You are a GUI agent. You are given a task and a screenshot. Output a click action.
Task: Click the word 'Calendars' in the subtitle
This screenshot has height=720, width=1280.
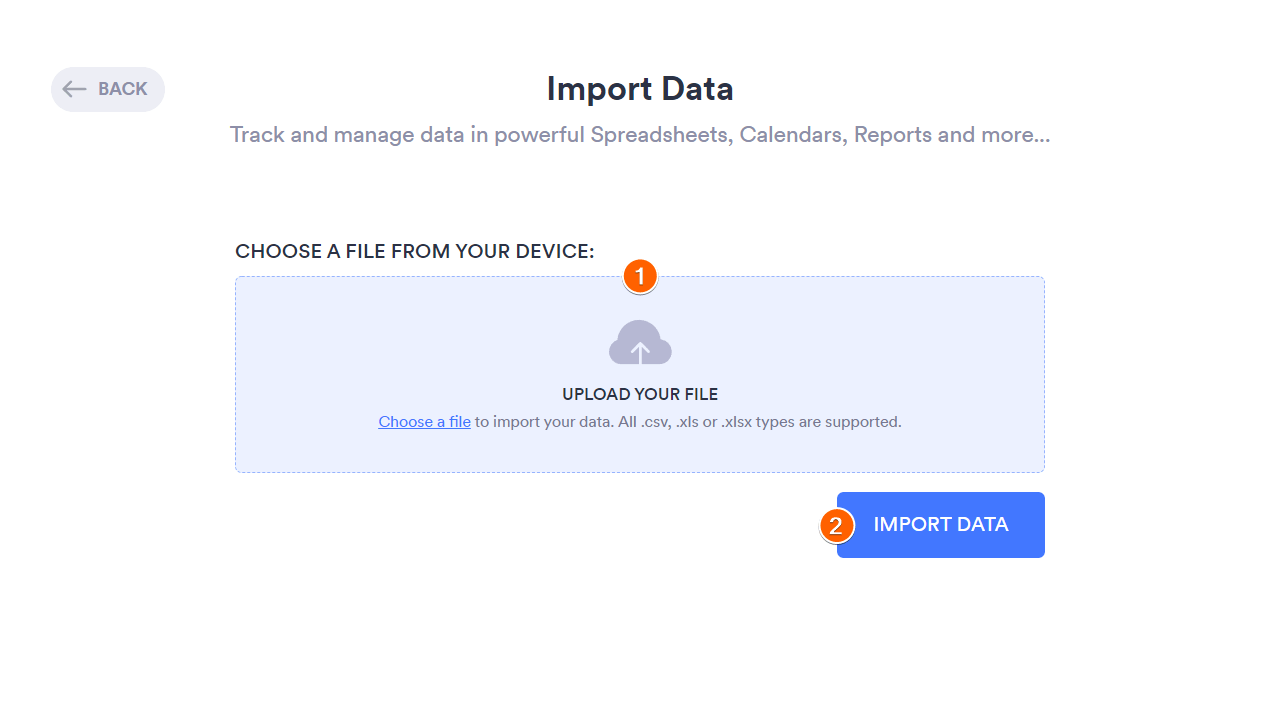792,134
